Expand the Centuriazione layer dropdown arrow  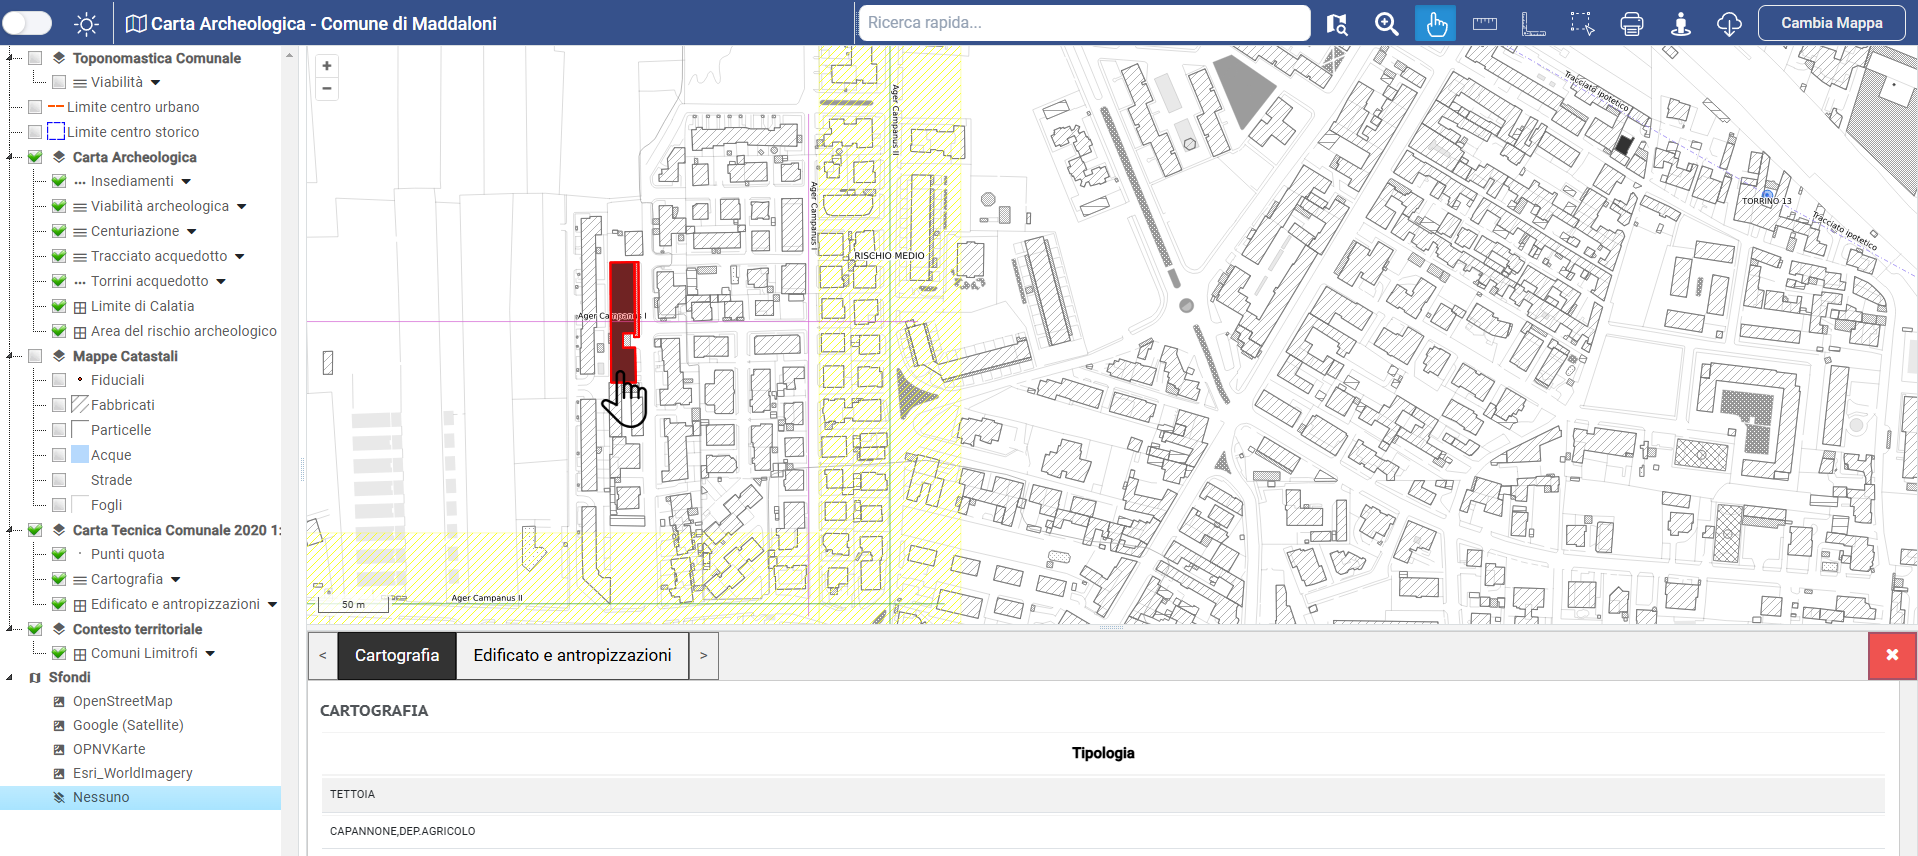[x=192, y=232]
